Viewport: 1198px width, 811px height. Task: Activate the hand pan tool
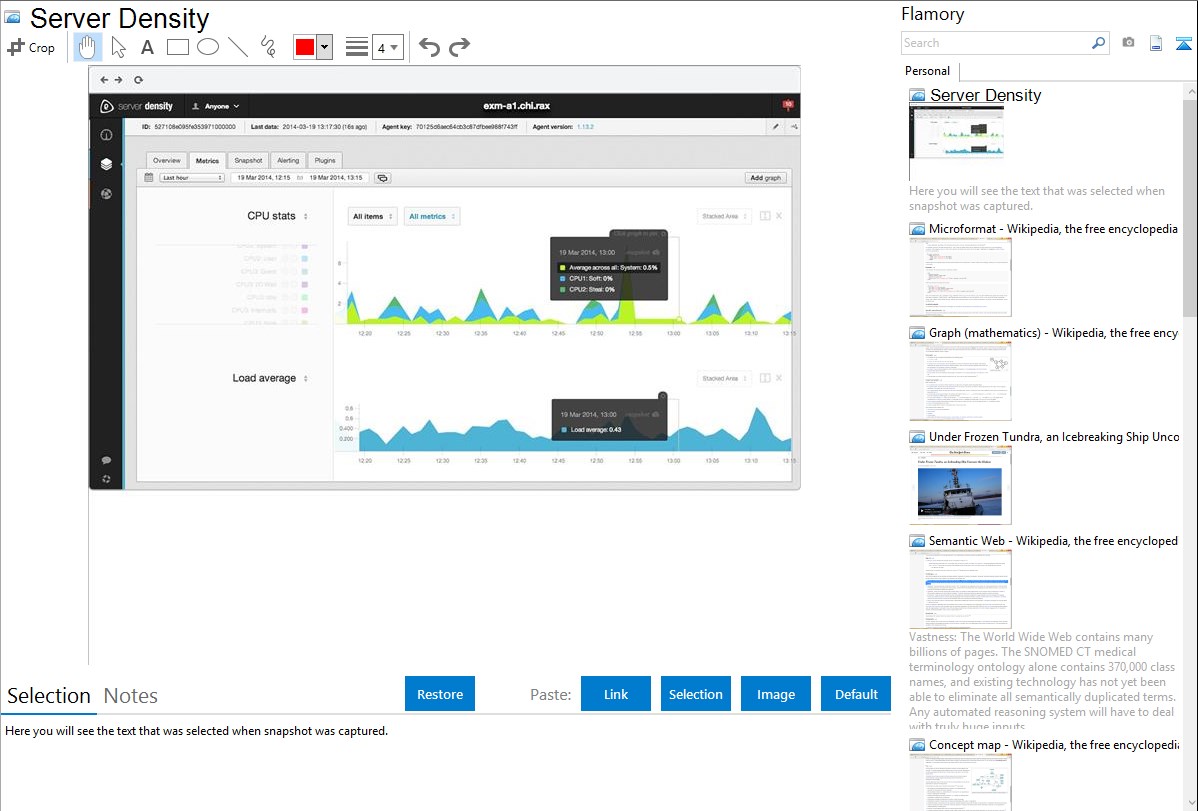coord(88,47)
